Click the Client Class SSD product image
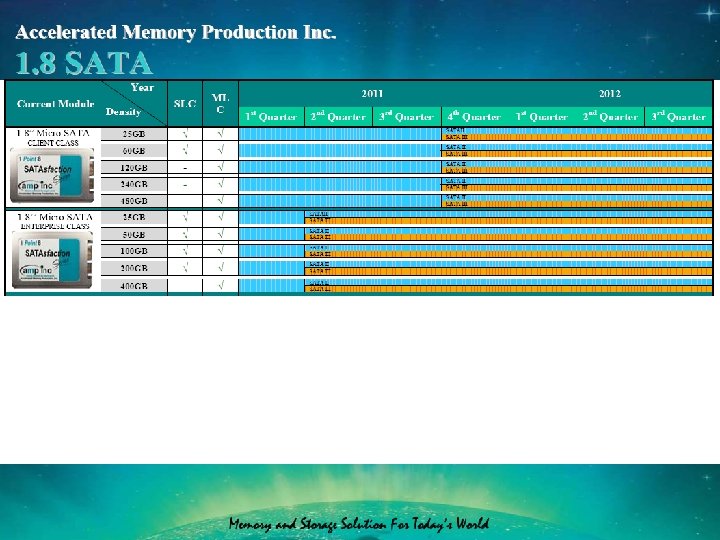 (x=52, y=175)
